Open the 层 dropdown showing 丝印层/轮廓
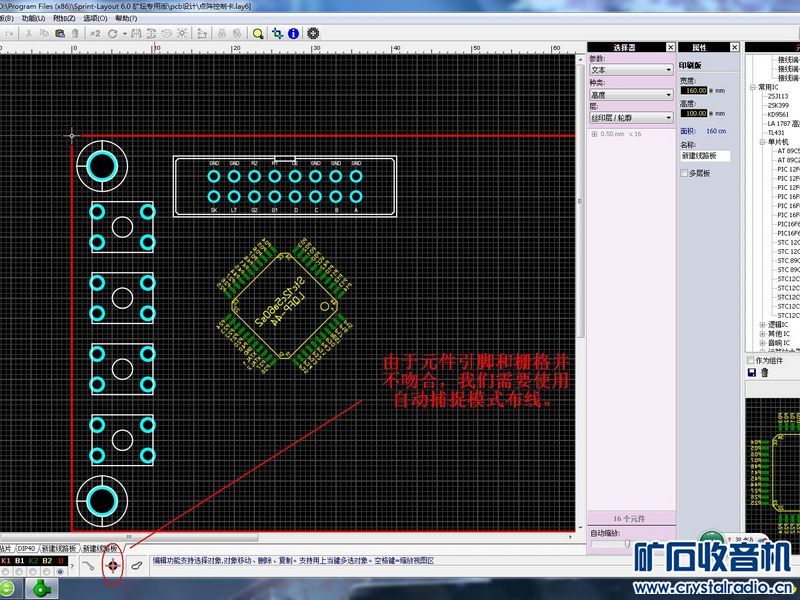The image size is (800, 600). pyautogui.click(x=631, y=118)
